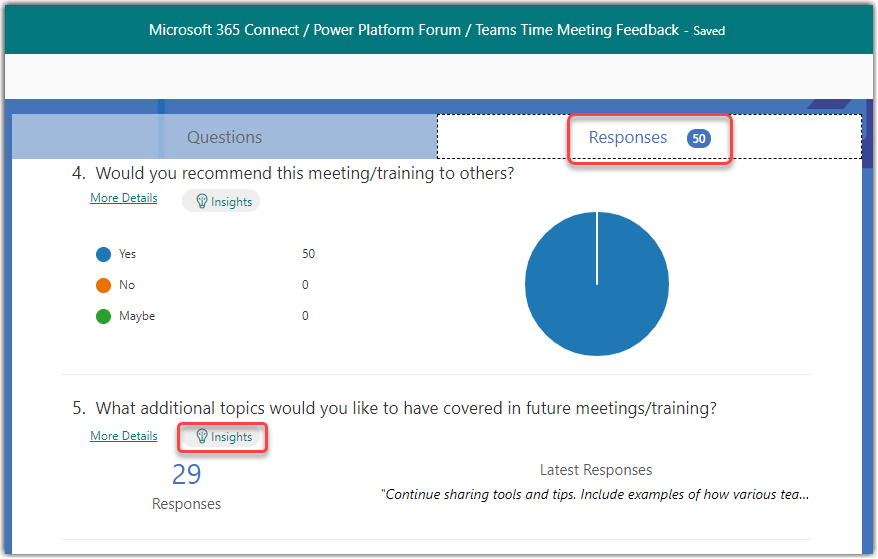Click the blue pie chart
Image resolution: width=878 pixels, height=559 pixels.
click(597, 283)
